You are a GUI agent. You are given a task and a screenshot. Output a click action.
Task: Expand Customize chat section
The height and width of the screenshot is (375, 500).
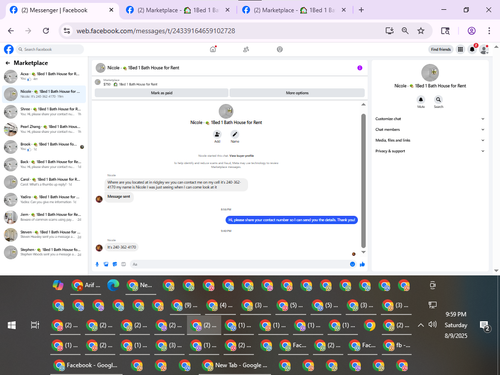pos(430,119)
